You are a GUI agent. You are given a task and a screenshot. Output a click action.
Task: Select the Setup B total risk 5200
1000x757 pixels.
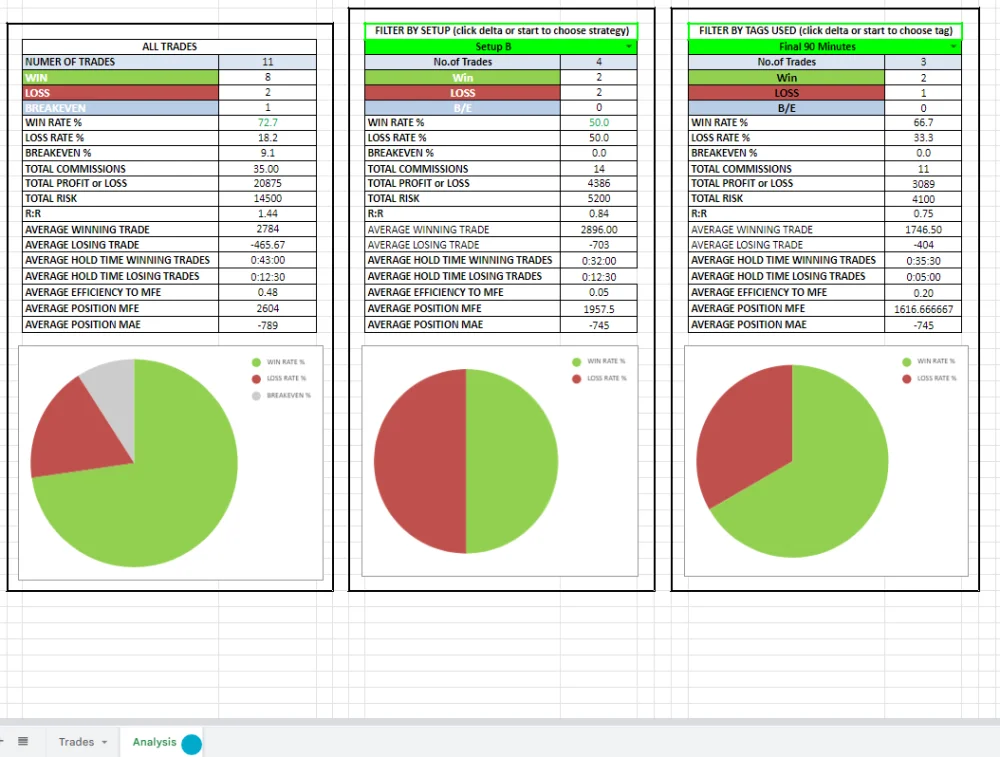pyautogui.click(x=599, y=198)
